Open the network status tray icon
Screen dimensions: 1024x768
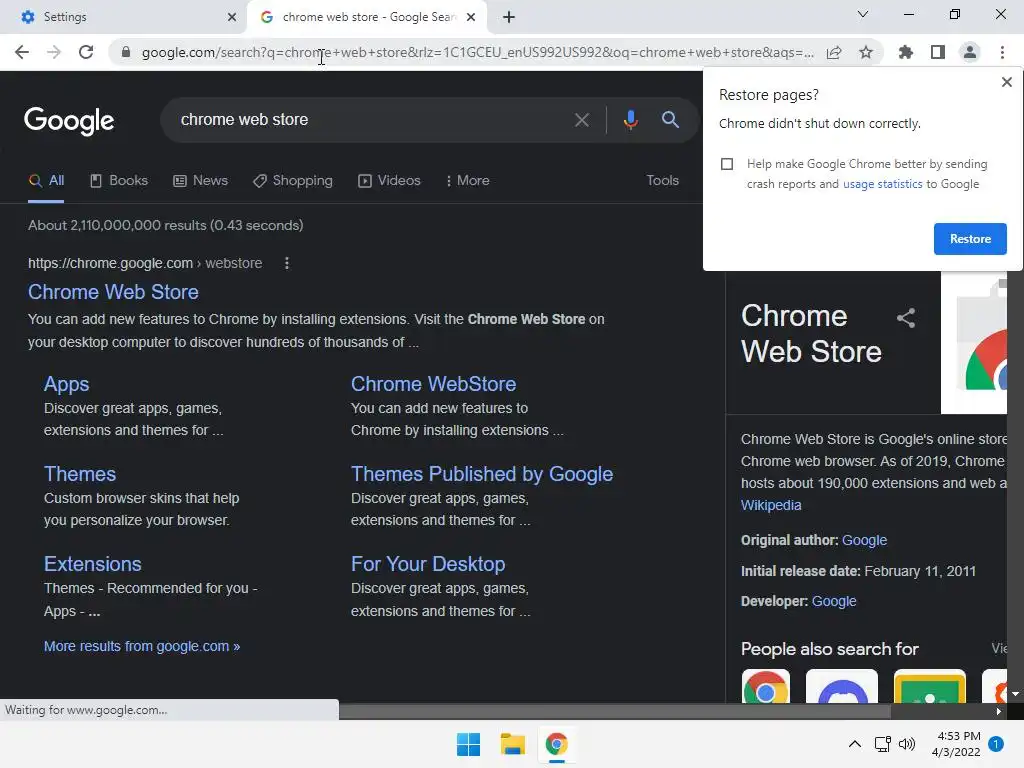[x=882, y=744]
